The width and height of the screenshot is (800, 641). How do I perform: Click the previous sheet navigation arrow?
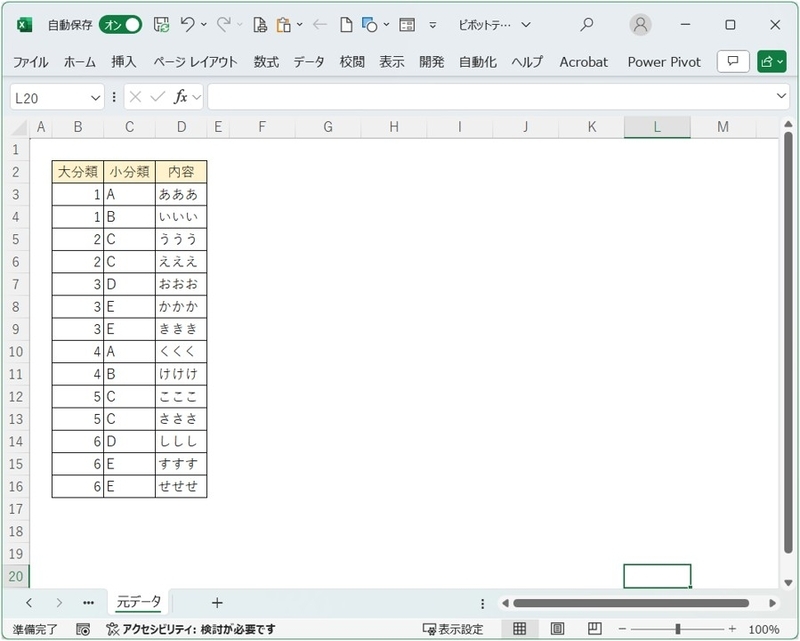click(29, 603)
